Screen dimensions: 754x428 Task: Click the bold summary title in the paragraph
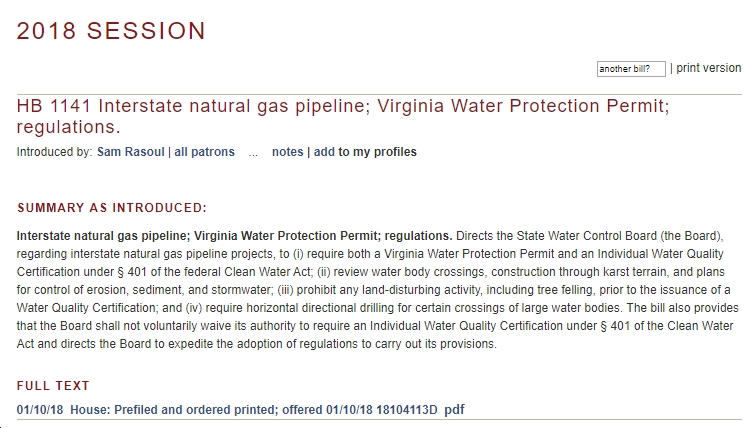coord(234,236)
